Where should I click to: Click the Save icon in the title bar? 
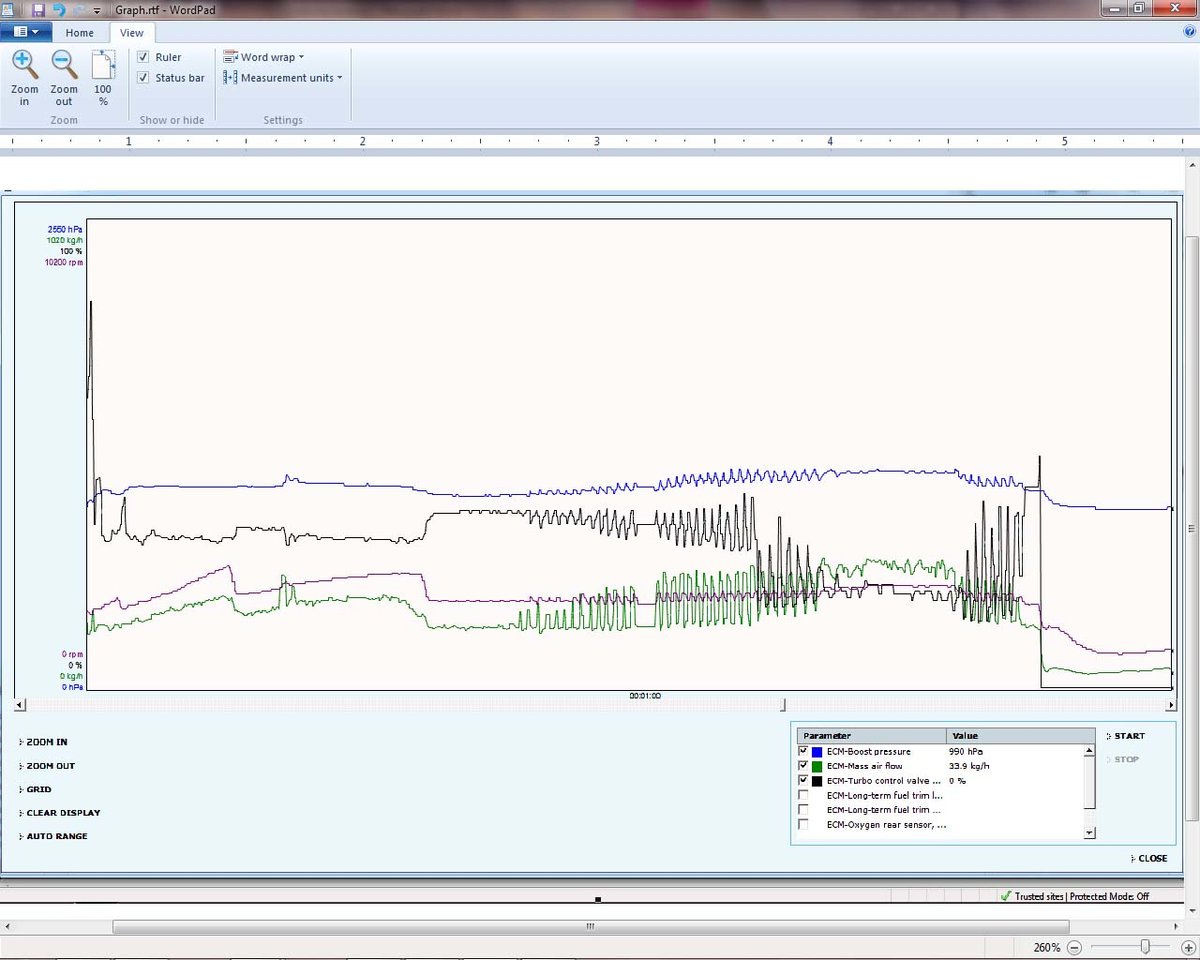pyautogui.click(x=37, y=8)
